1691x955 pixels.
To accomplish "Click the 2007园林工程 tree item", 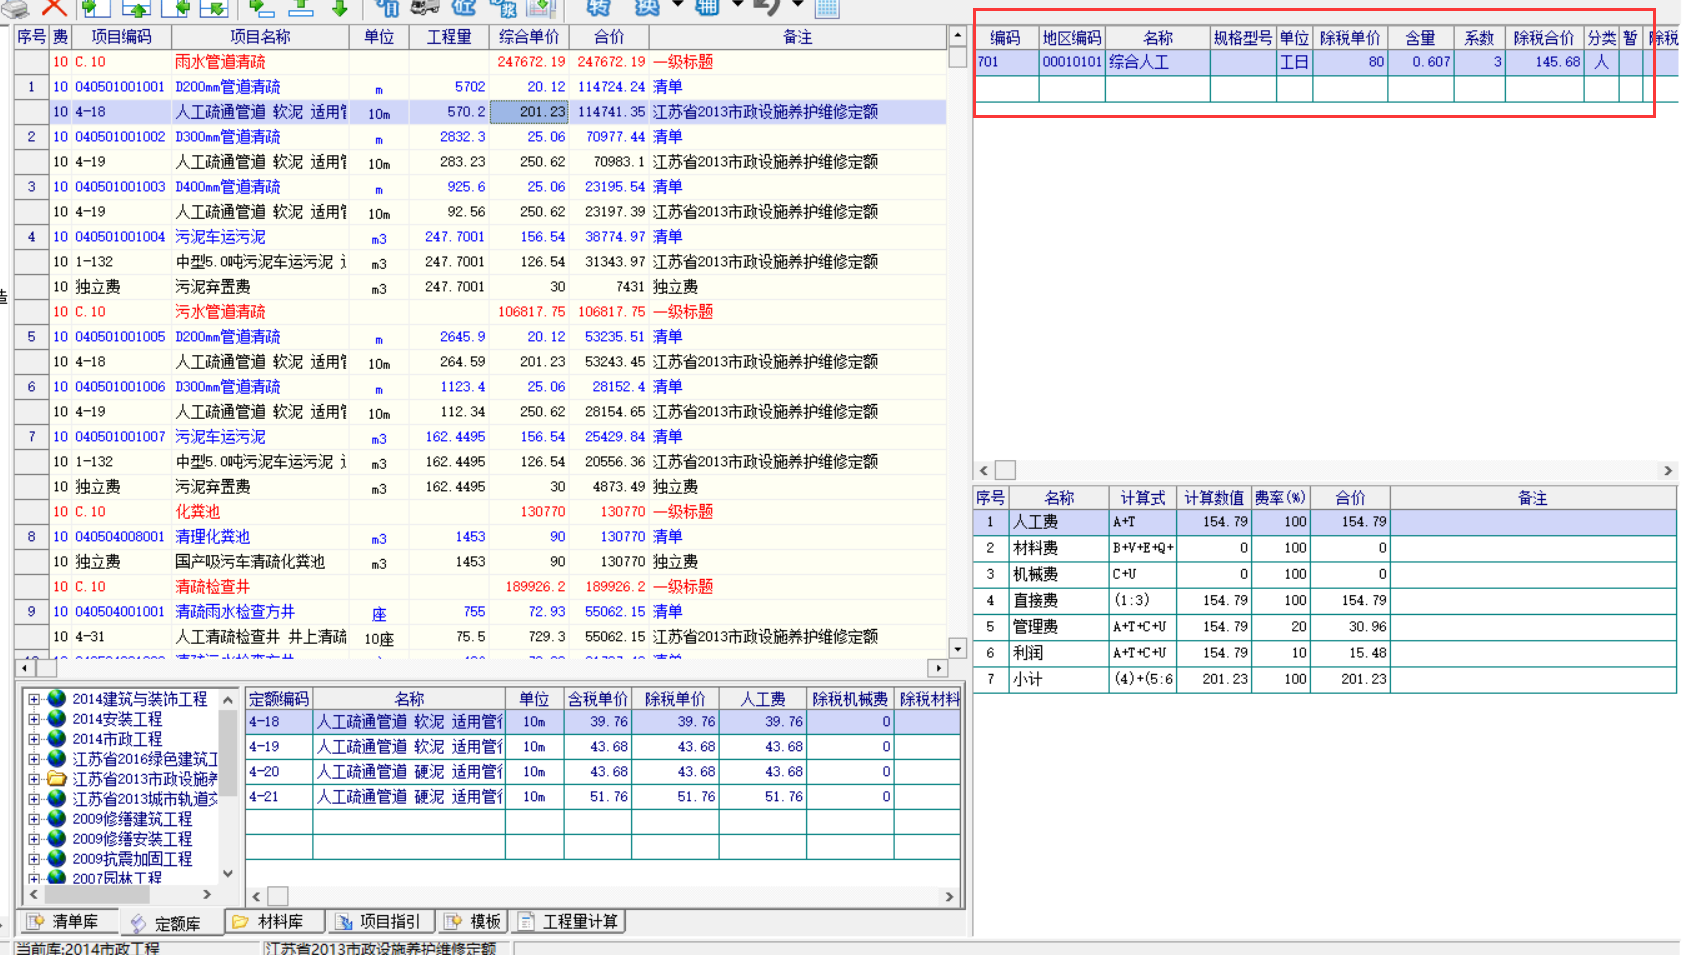I will (116, 878).
